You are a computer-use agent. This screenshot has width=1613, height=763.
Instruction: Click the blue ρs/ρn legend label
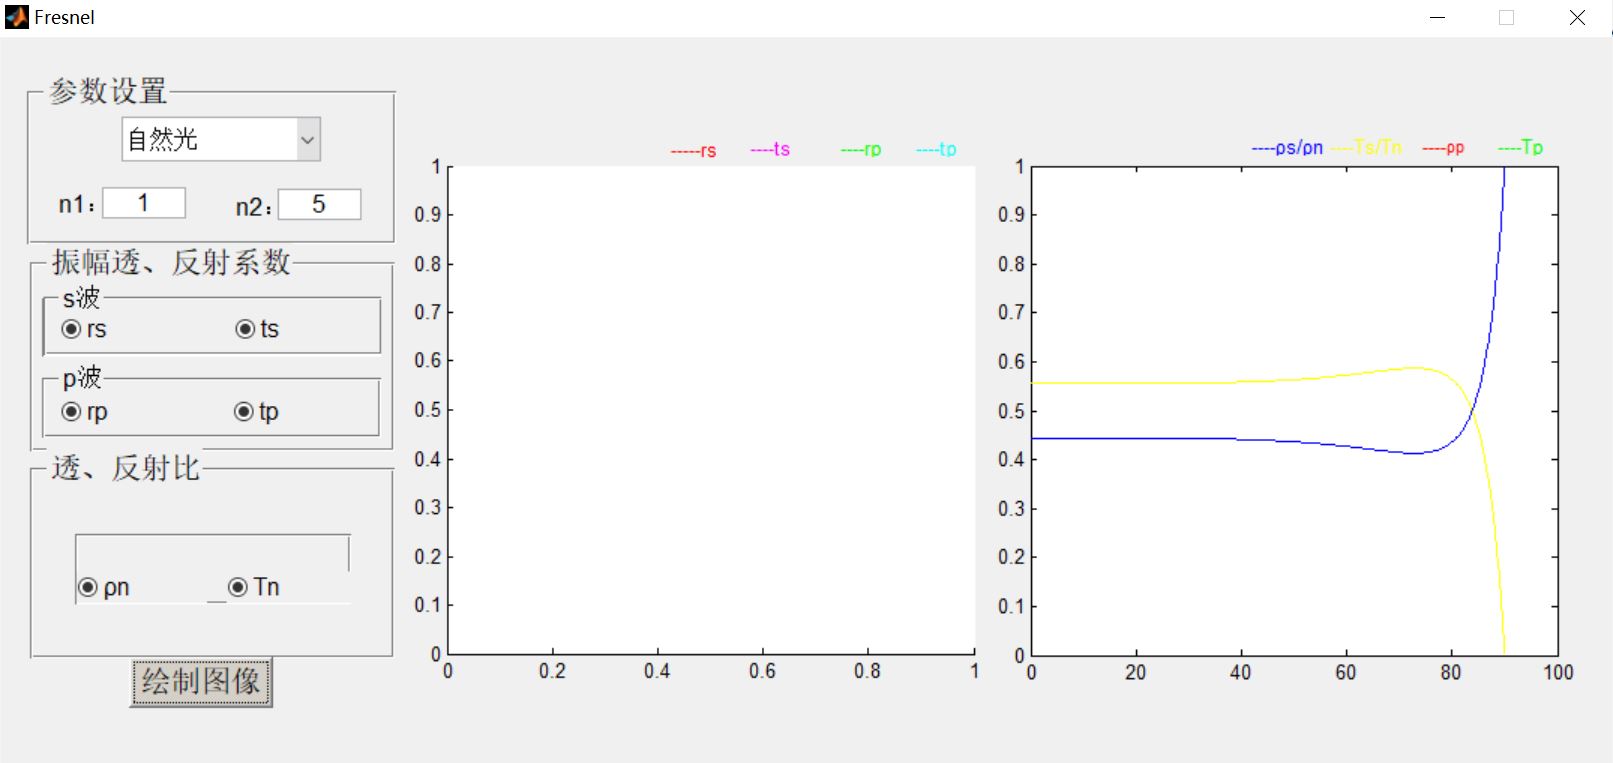(x=1288, y=148)
